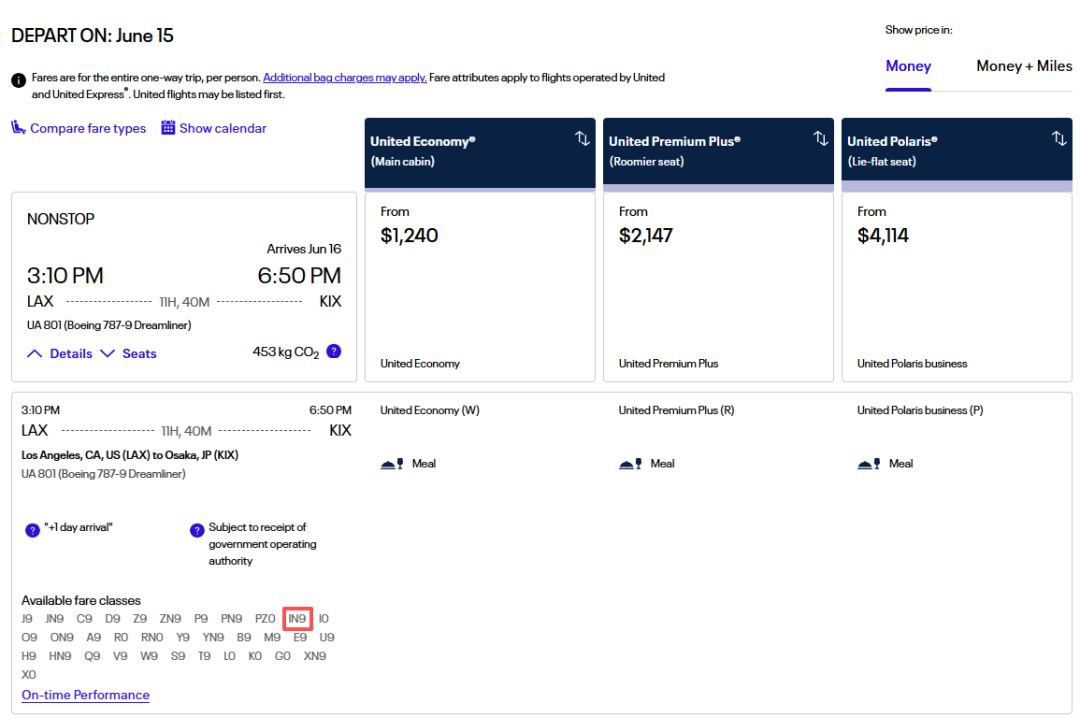This screenshot has height=718, width=1080.
Task: Expand the Seats section
Action: click(129, 353)
